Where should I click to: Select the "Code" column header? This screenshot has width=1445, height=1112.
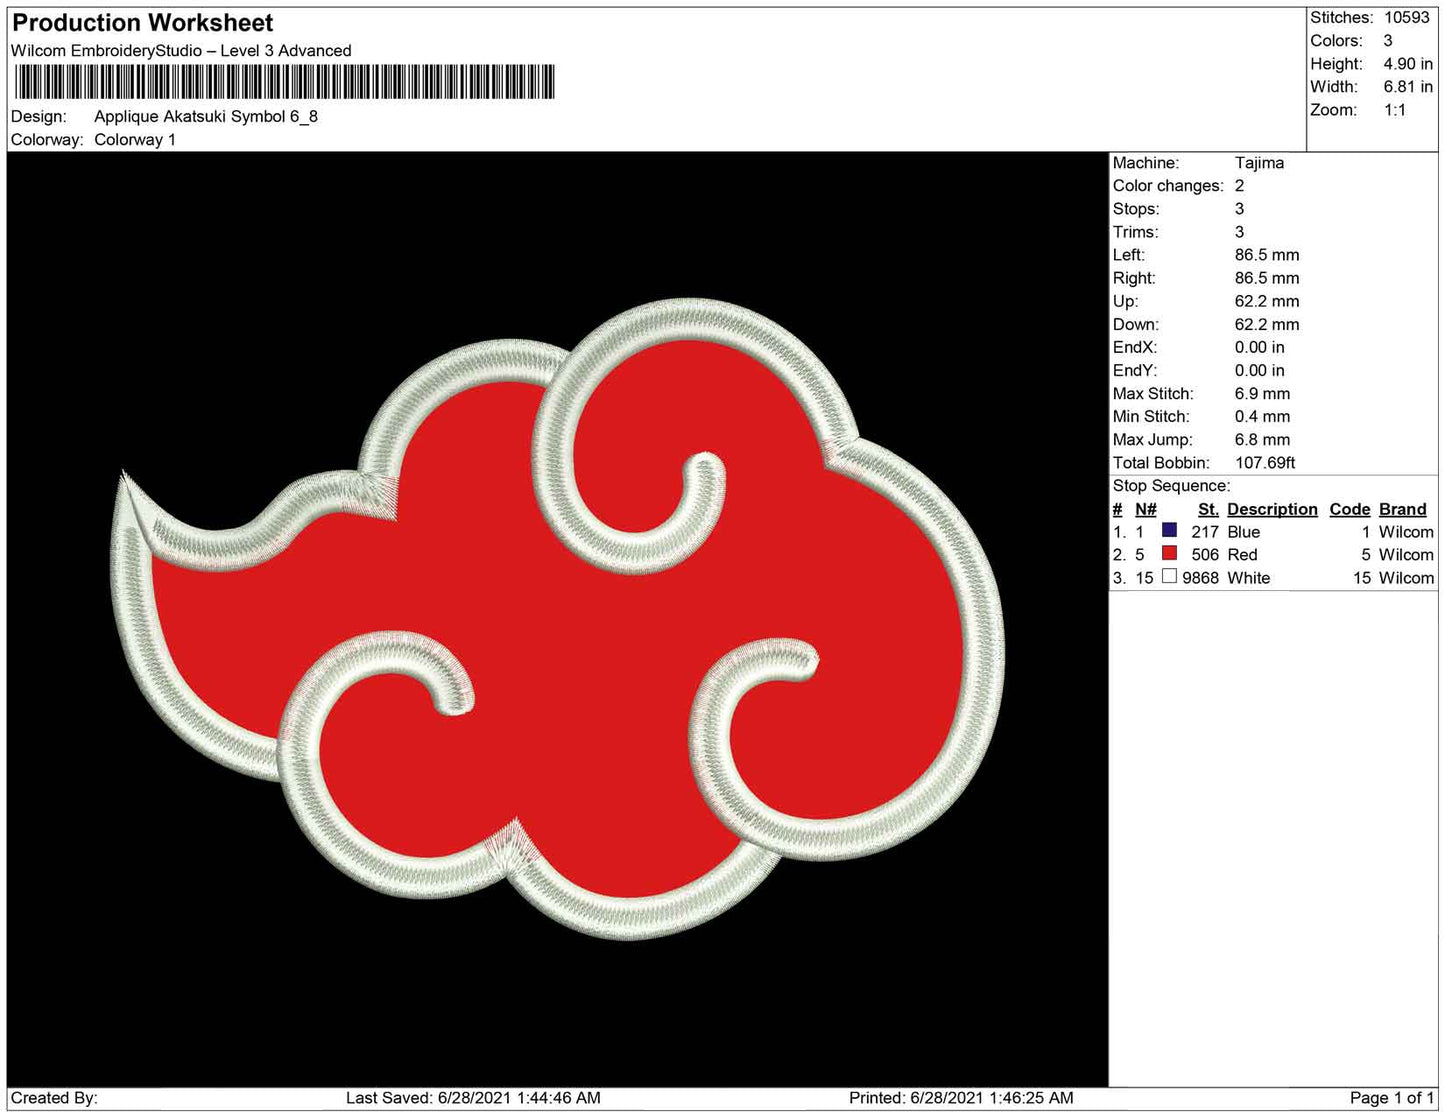point(1349,509)
